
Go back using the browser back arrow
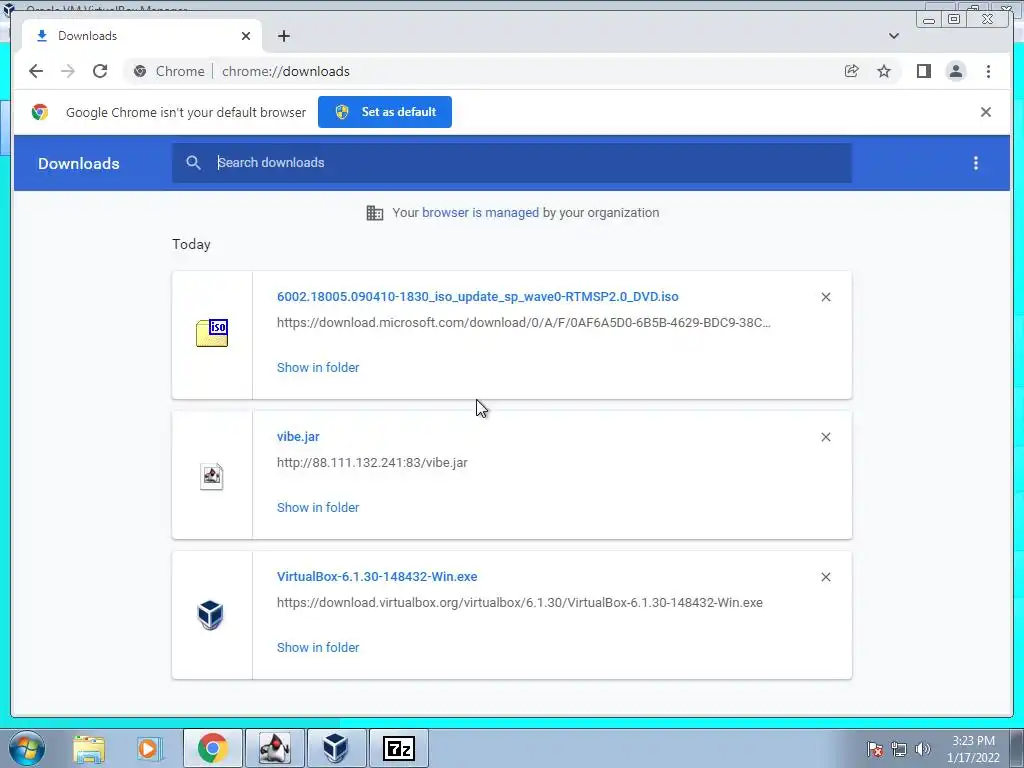click(36, 71)
